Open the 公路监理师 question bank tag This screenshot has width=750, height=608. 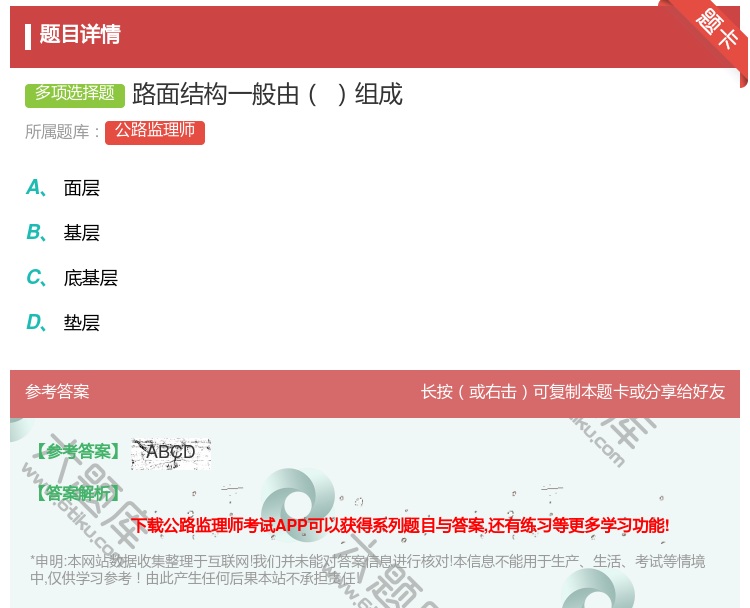(155, 133)
